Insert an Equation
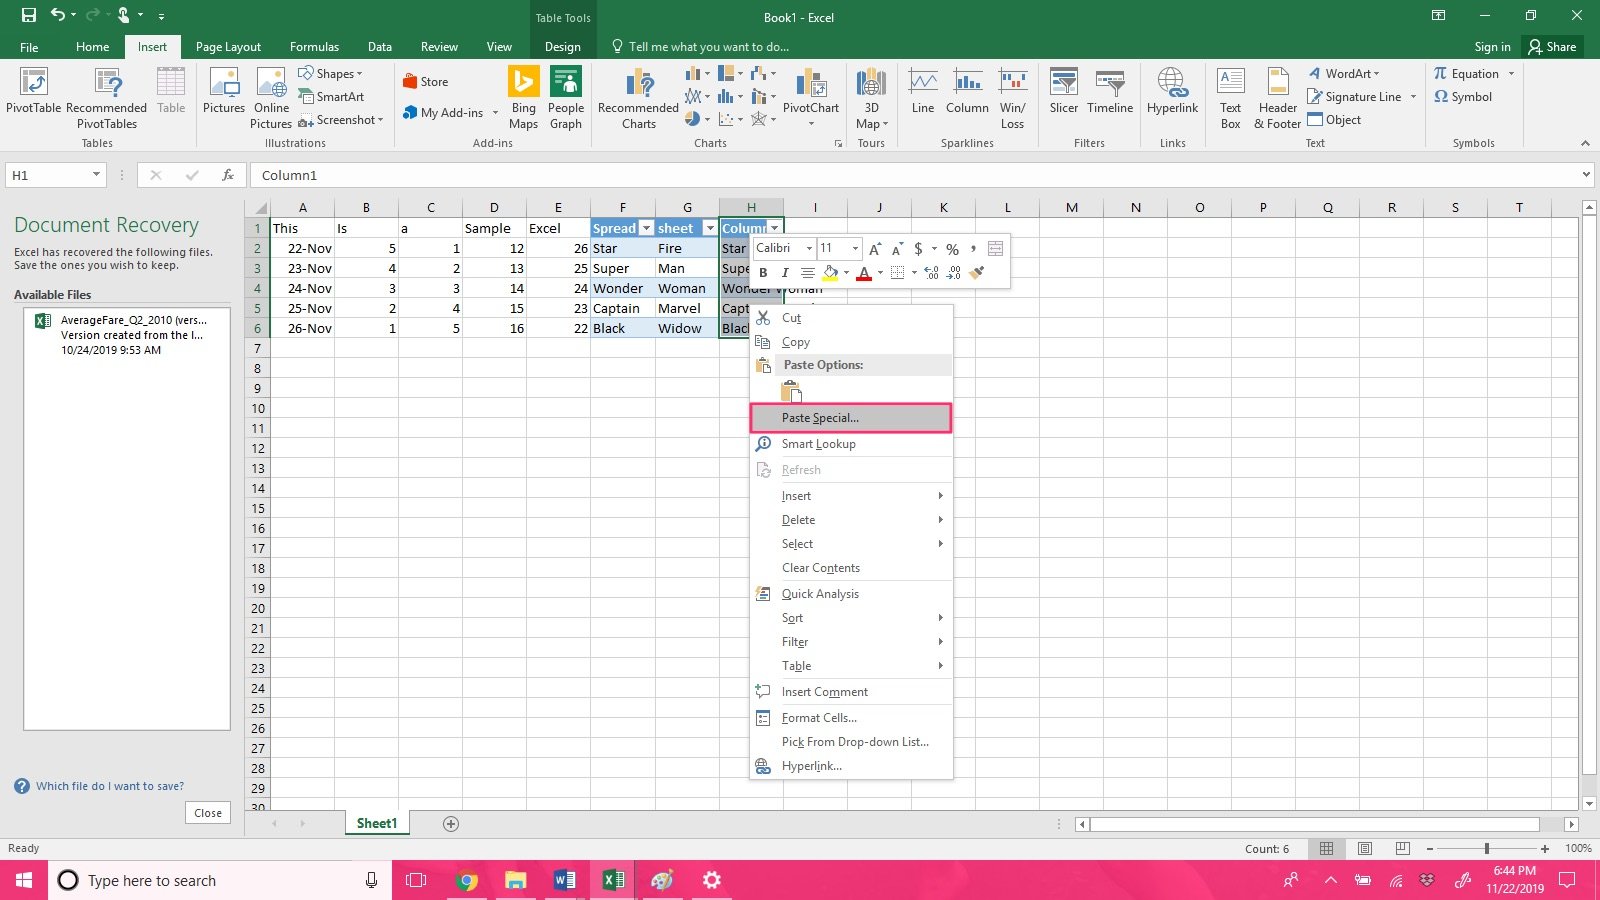1600x900 pixels. [x=1467, y=73]
